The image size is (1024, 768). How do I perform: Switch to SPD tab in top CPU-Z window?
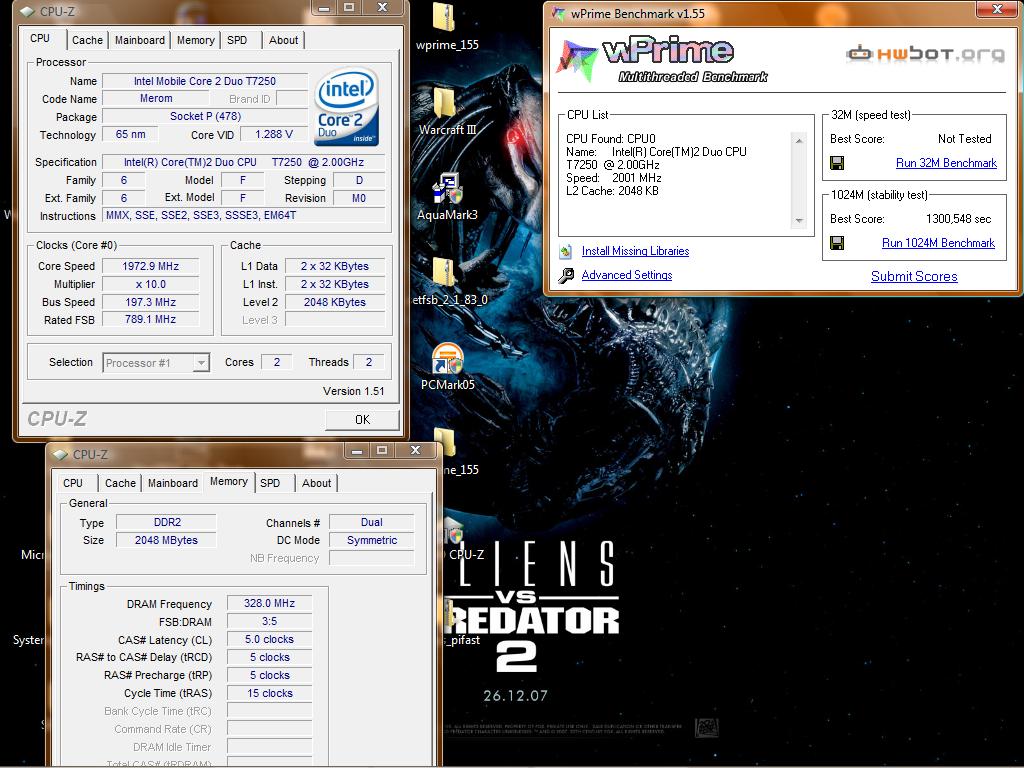(x=237, y=40)
